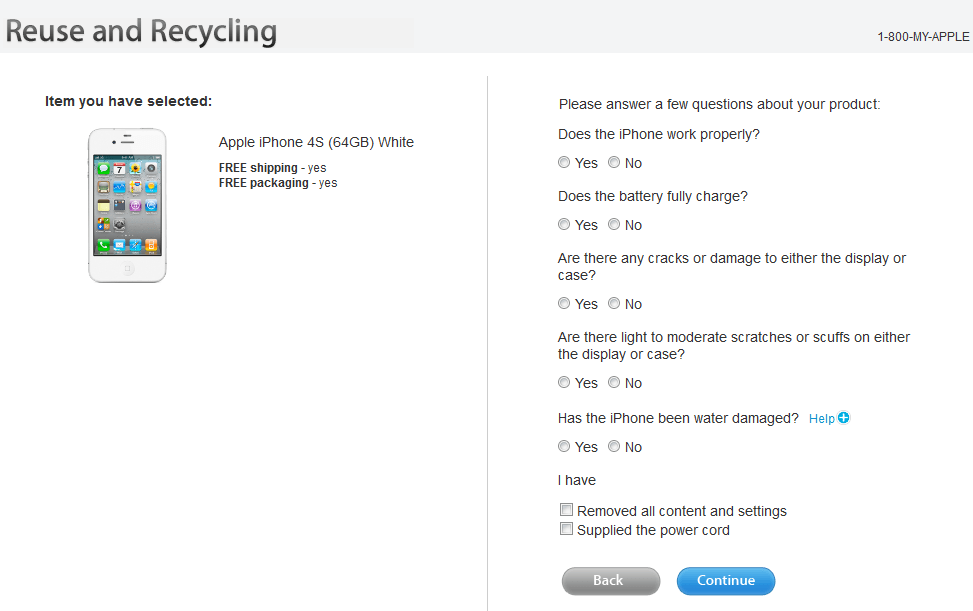Click the white iPhone 4S product image
Screen dimensions: 973x611
pos(128,205)
